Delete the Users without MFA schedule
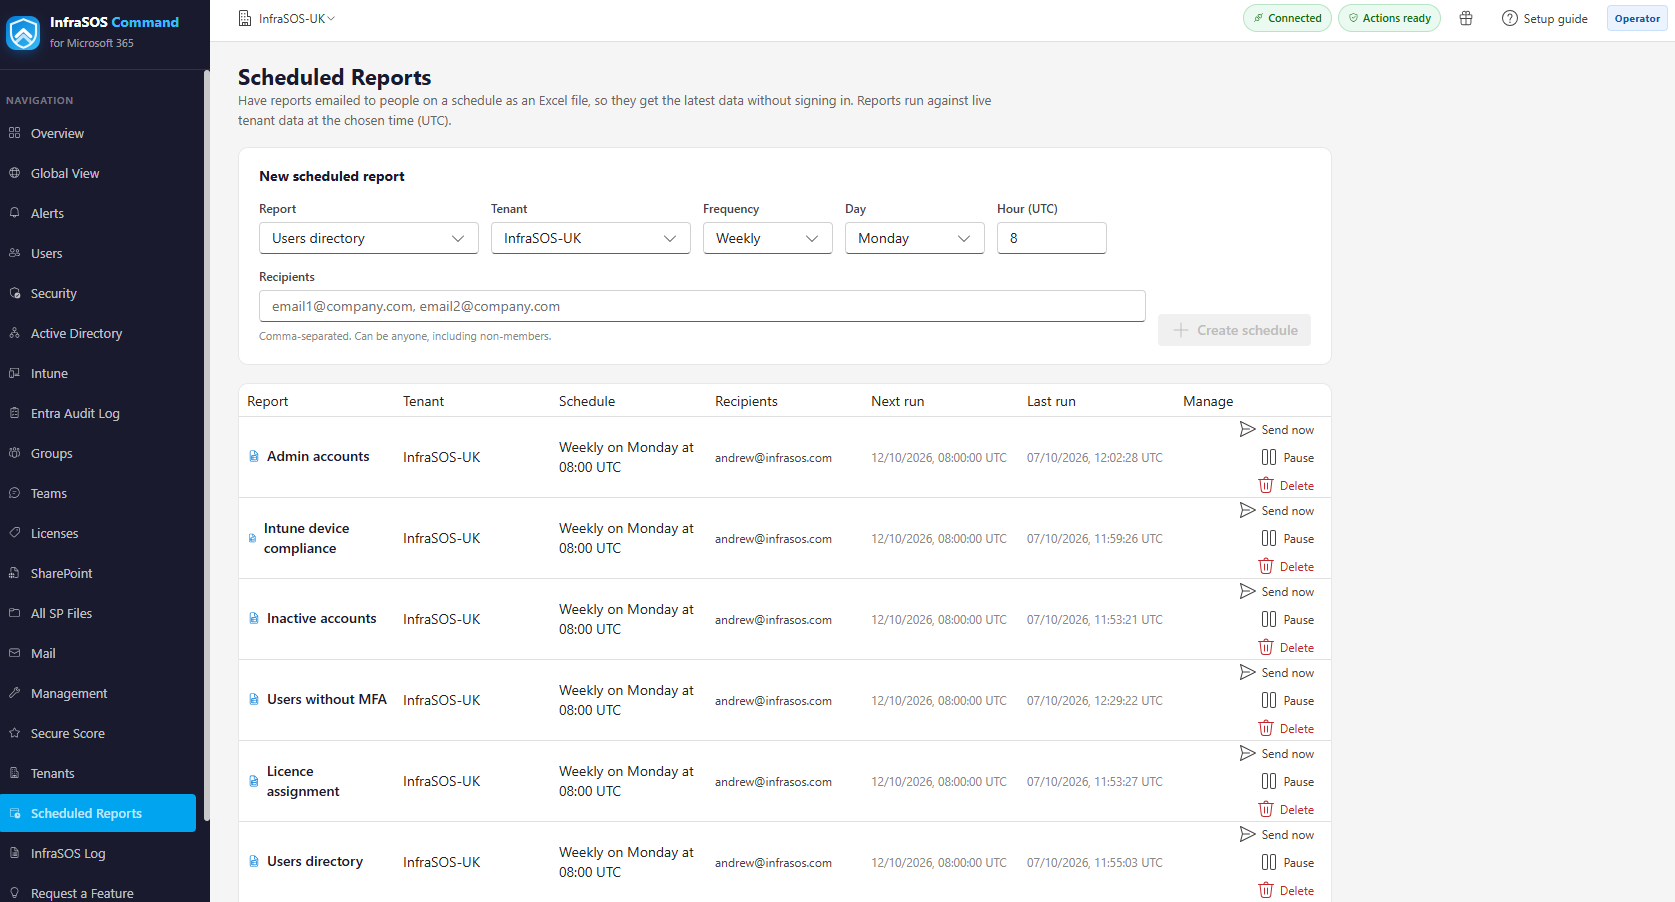This screenshot has height=902, width=1675. point(1286,728)
